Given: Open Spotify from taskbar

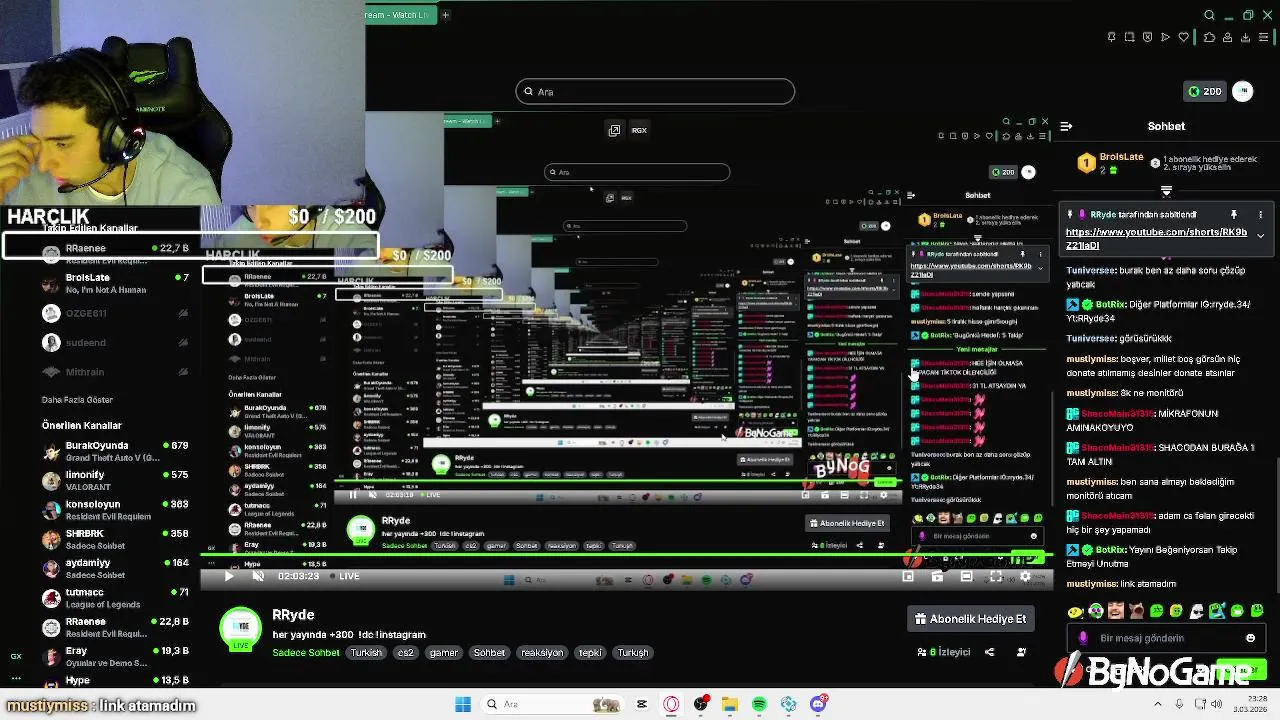Looking at the screenshot, I should (759, 704).
